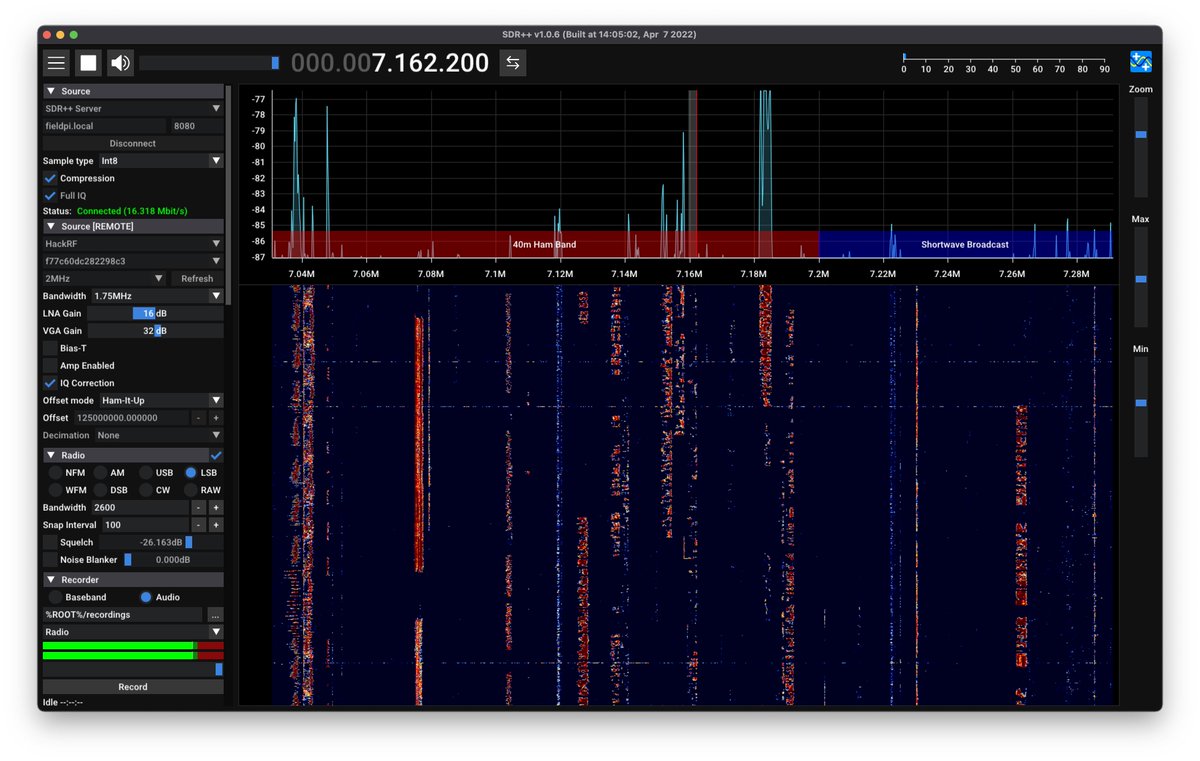This screenshot has width=1200, height=761.
Task: Toggle the Radio module enable checkbox
Action: click(x=217, y=455)
